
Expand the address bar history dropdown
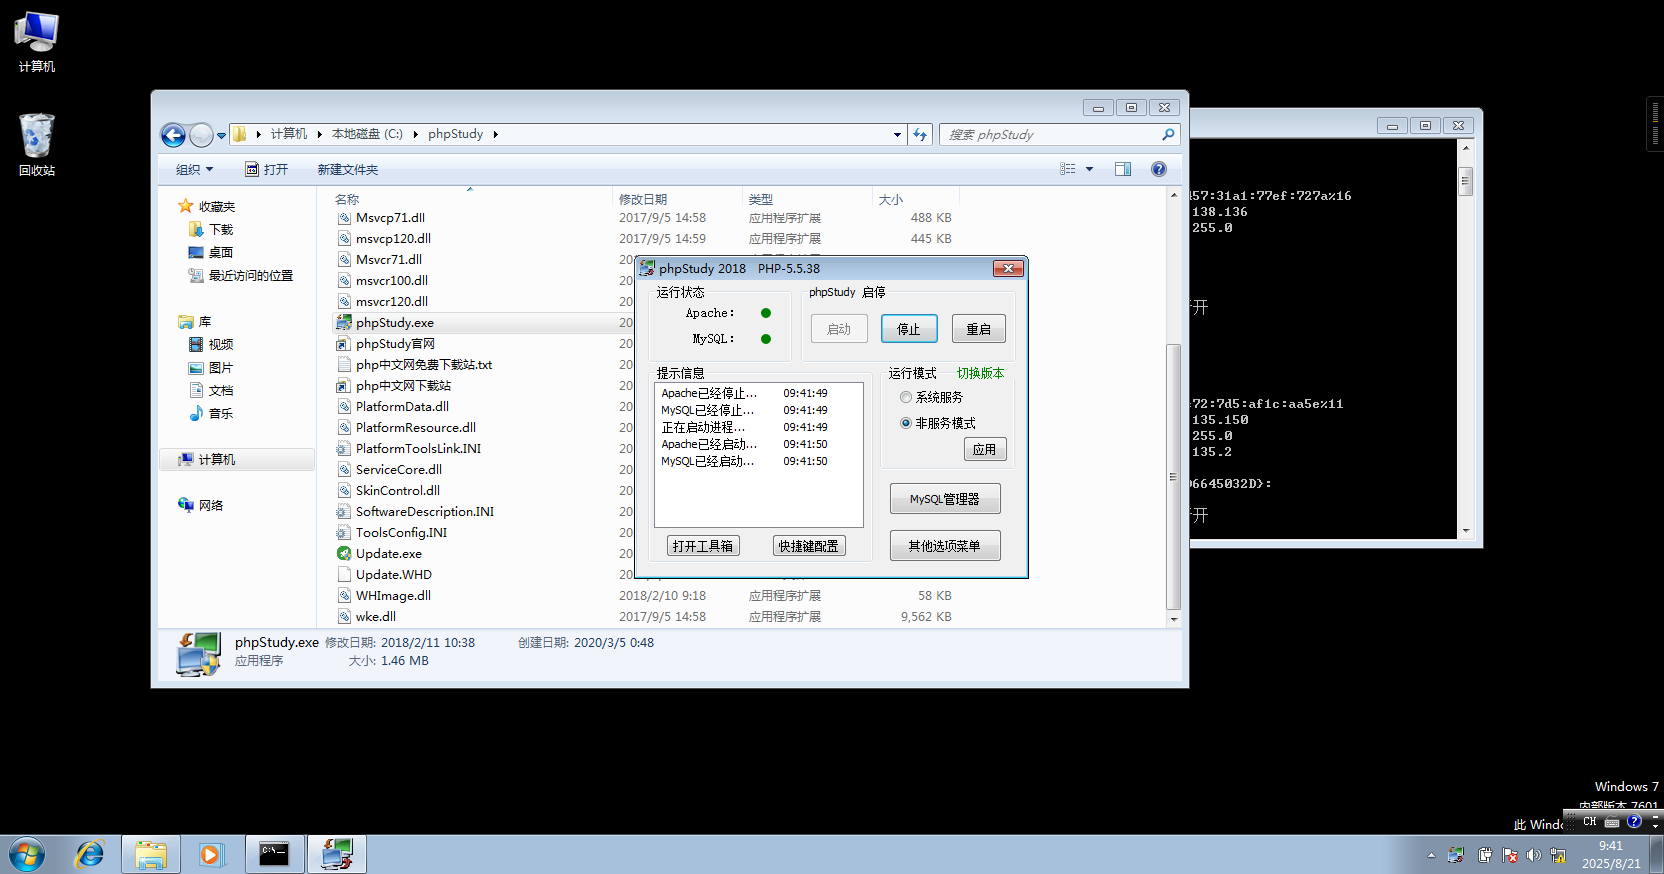(x=897, y=134)
